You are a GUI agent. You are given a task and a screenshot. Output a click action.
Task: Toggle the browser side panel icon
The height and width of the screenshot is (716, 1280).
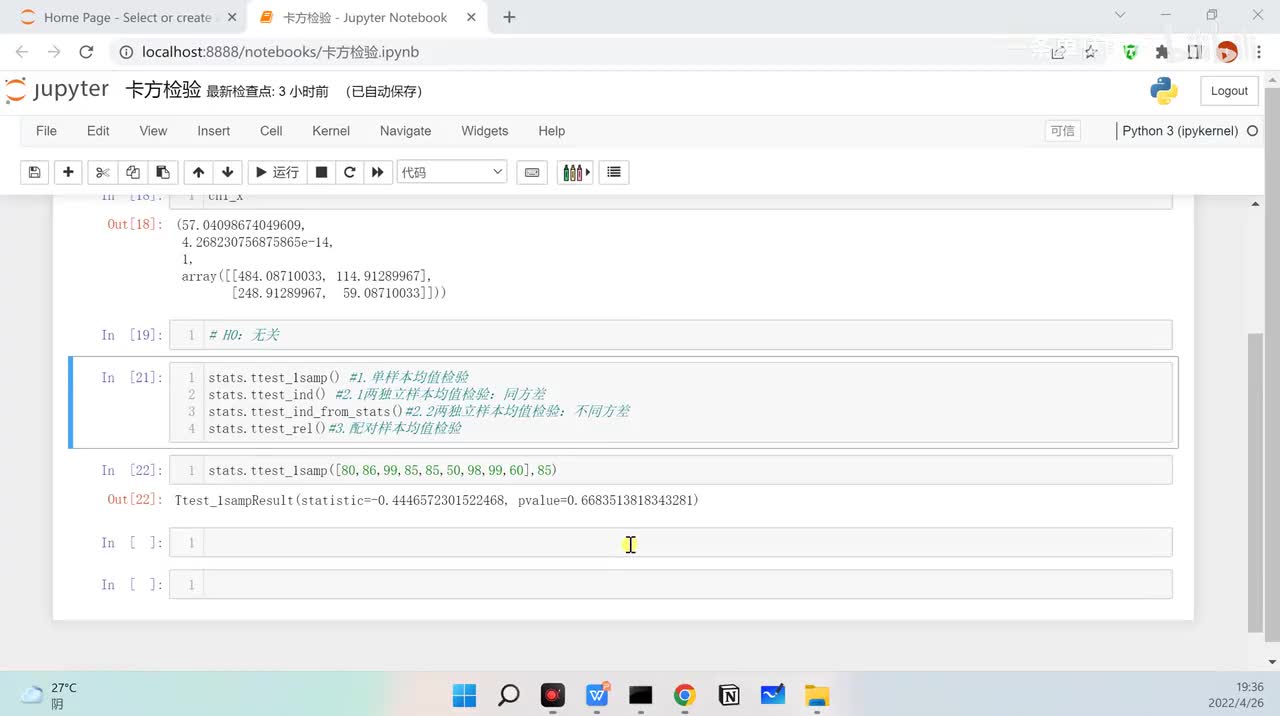pyautogui.click(x=1194, y=52)
